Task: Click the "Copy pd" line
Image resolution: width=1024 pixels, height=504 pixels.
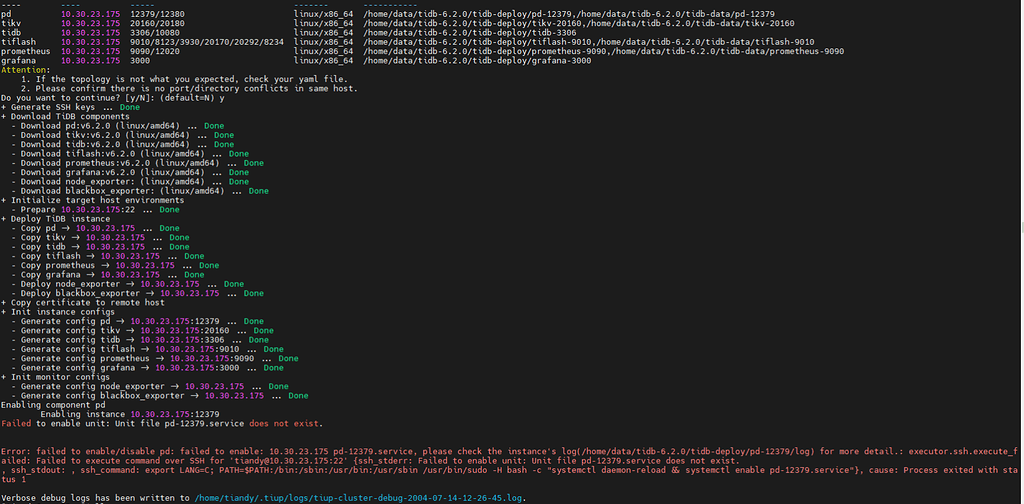Action: point(95,228)
